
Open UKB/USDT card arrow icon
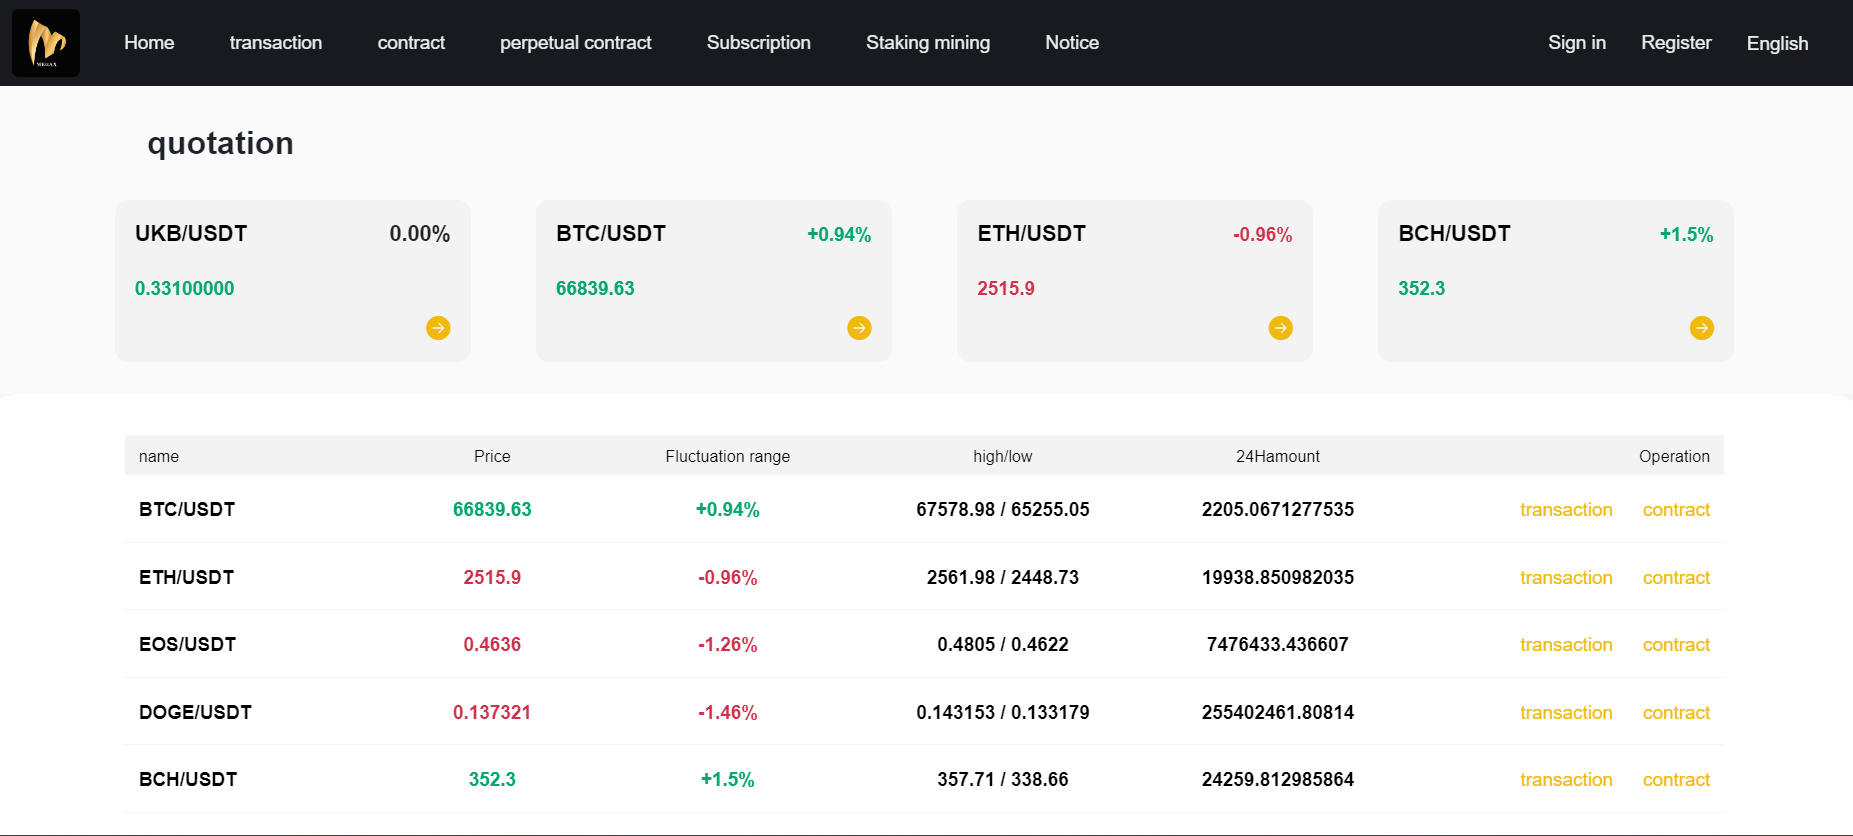(x=438, y=328)
